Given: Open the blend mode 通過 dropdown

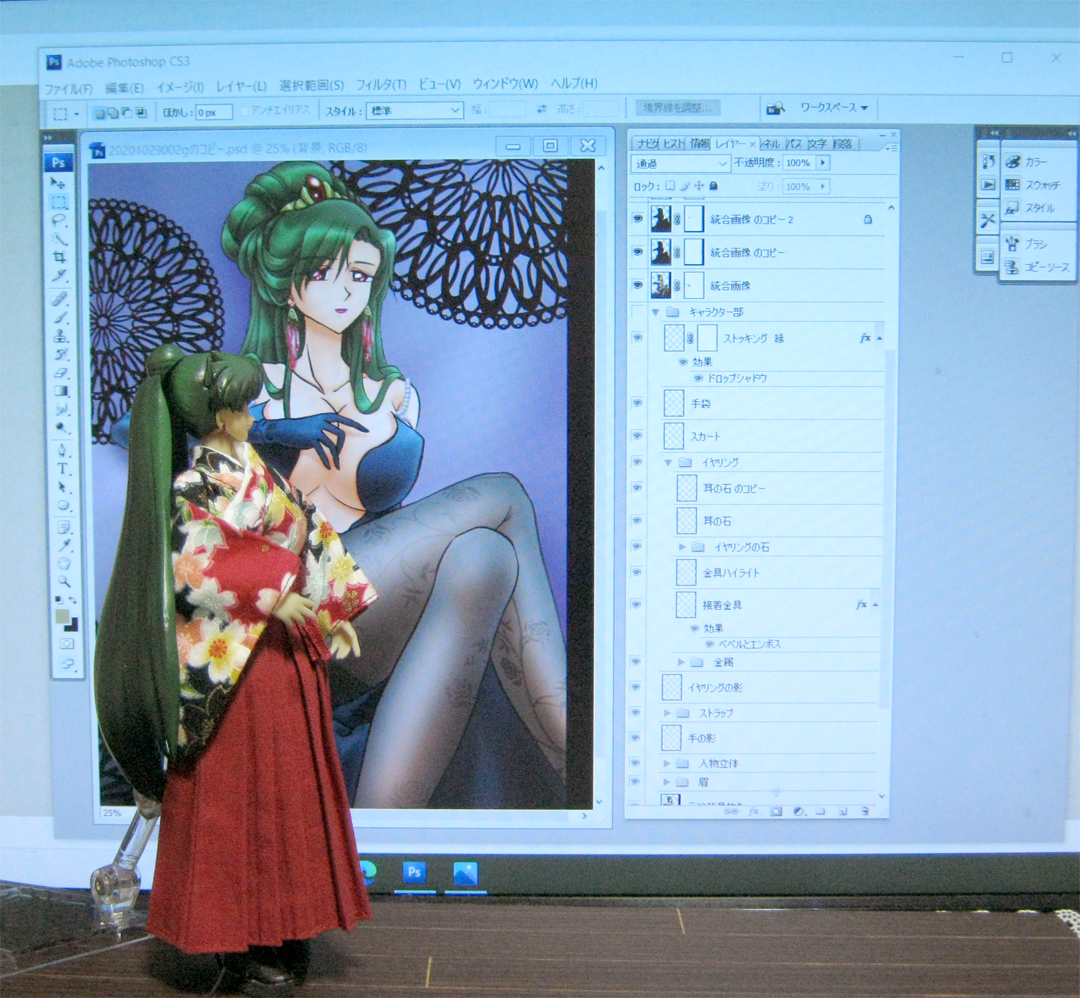Looking at the screenshot, I should tap(681, 163).
